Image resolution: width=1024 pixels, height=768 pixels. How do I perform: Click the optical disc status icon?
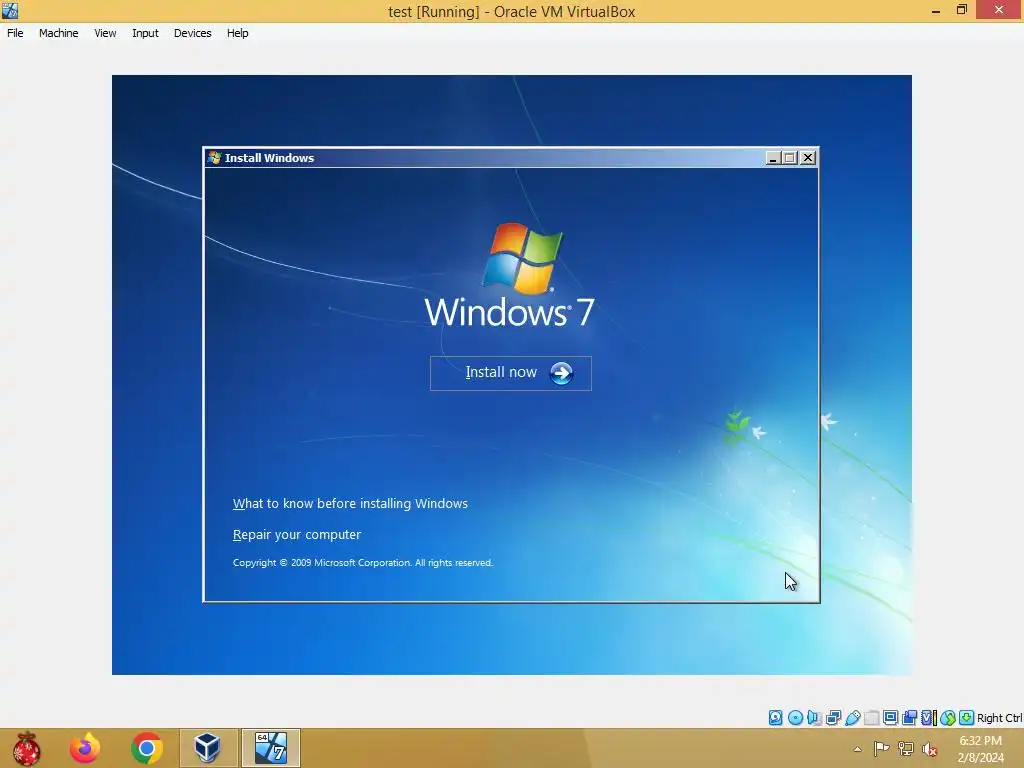click(x=795, y=718)
